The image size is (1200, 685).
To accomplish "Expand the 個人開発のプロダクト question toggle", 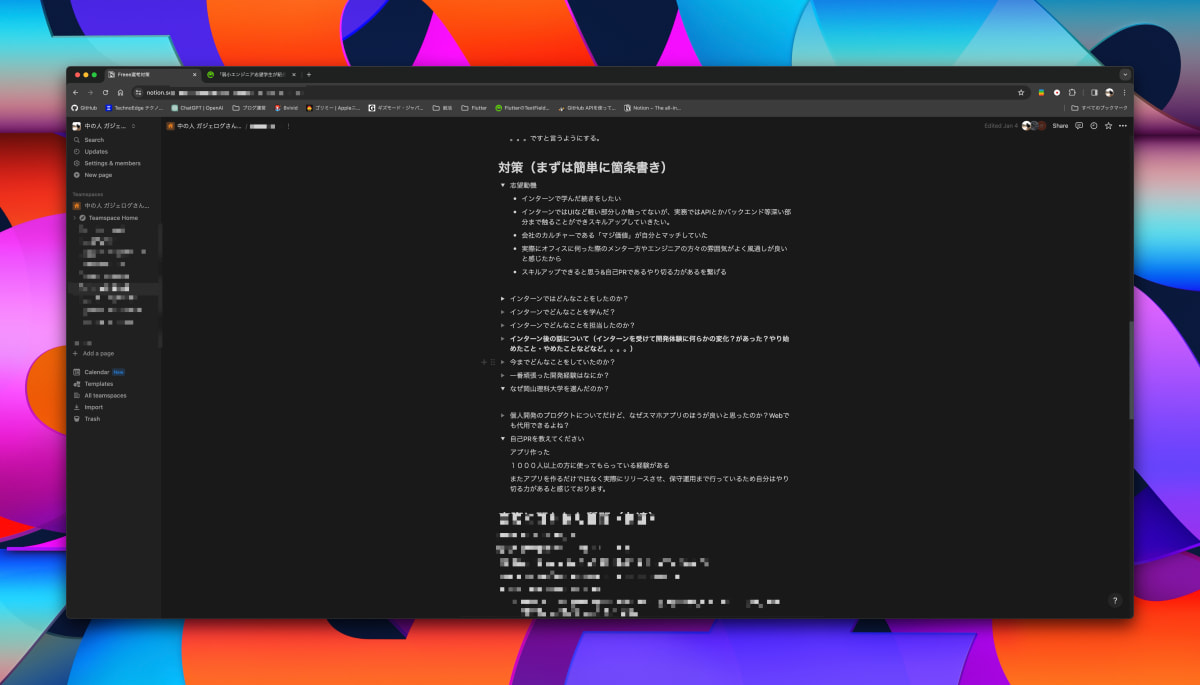I will point(503,415).
